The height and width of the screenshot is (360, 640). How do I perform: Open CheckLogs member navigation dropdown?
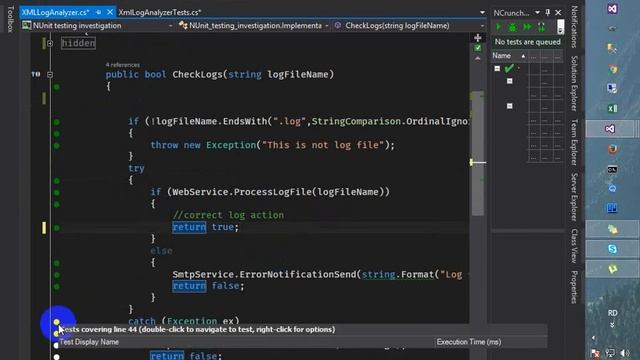[x=409, y=26]
